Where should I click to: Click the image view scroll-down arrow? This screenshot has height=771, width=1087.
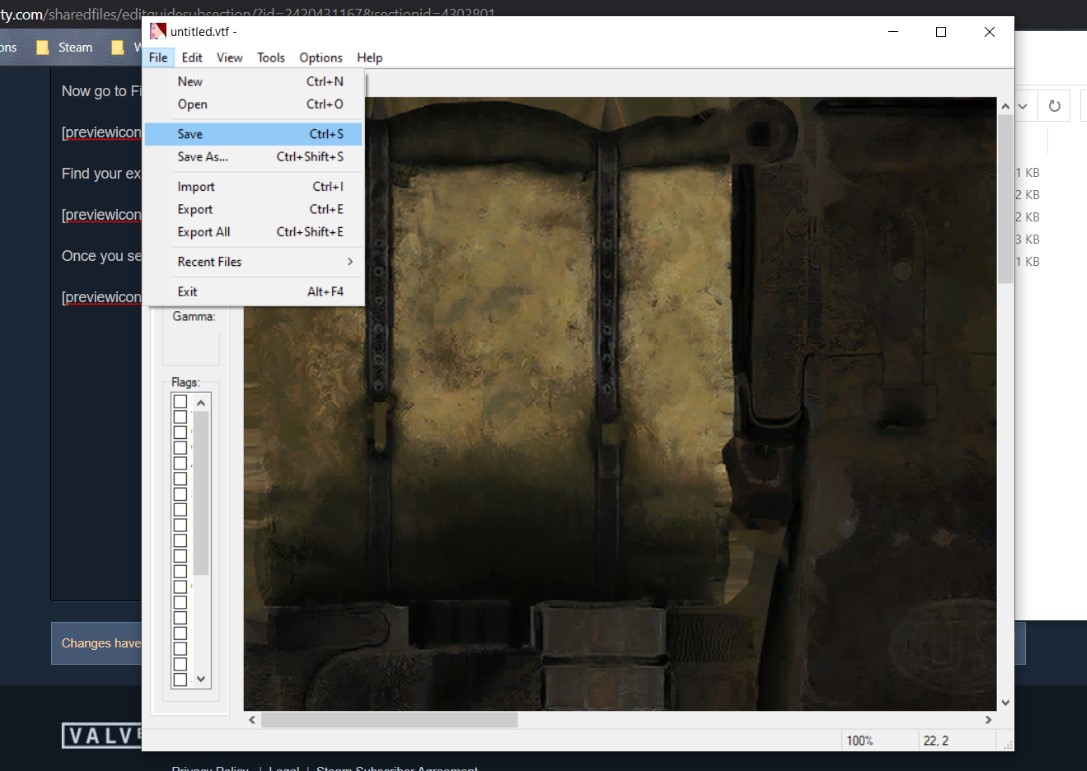point(1005,702)
